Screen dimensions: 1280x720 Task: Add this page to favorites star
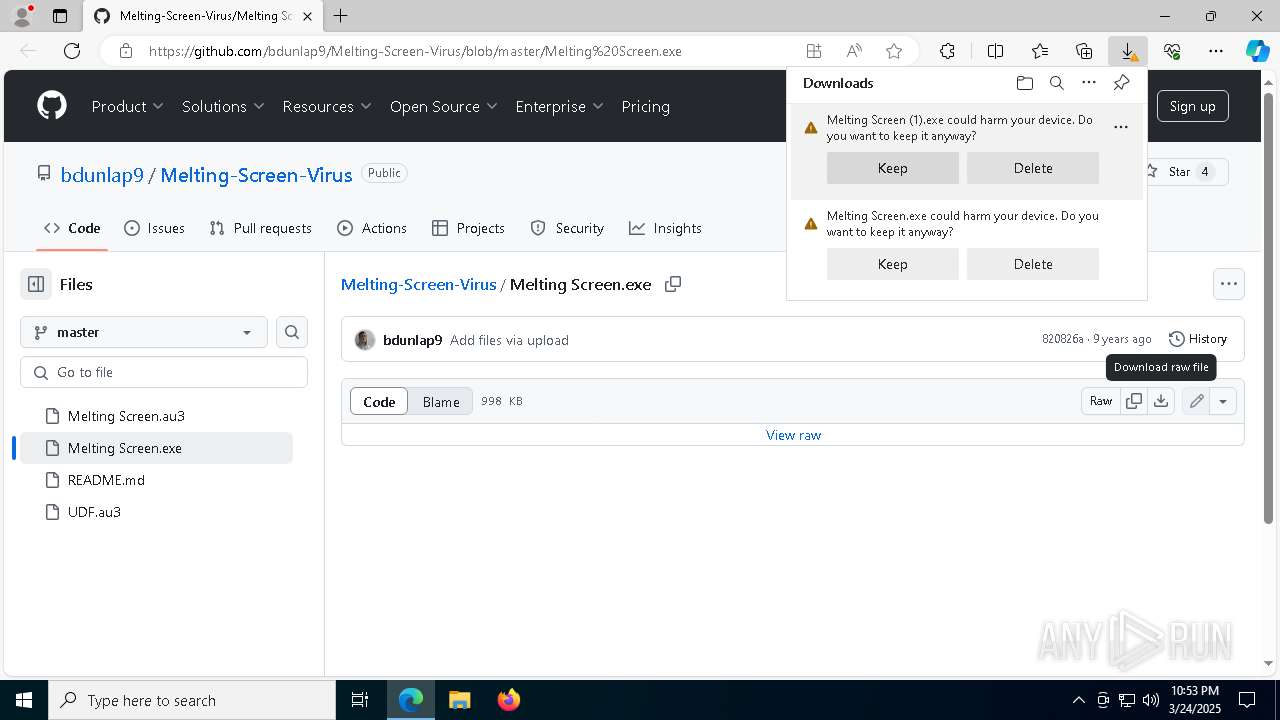pos(894,51)
